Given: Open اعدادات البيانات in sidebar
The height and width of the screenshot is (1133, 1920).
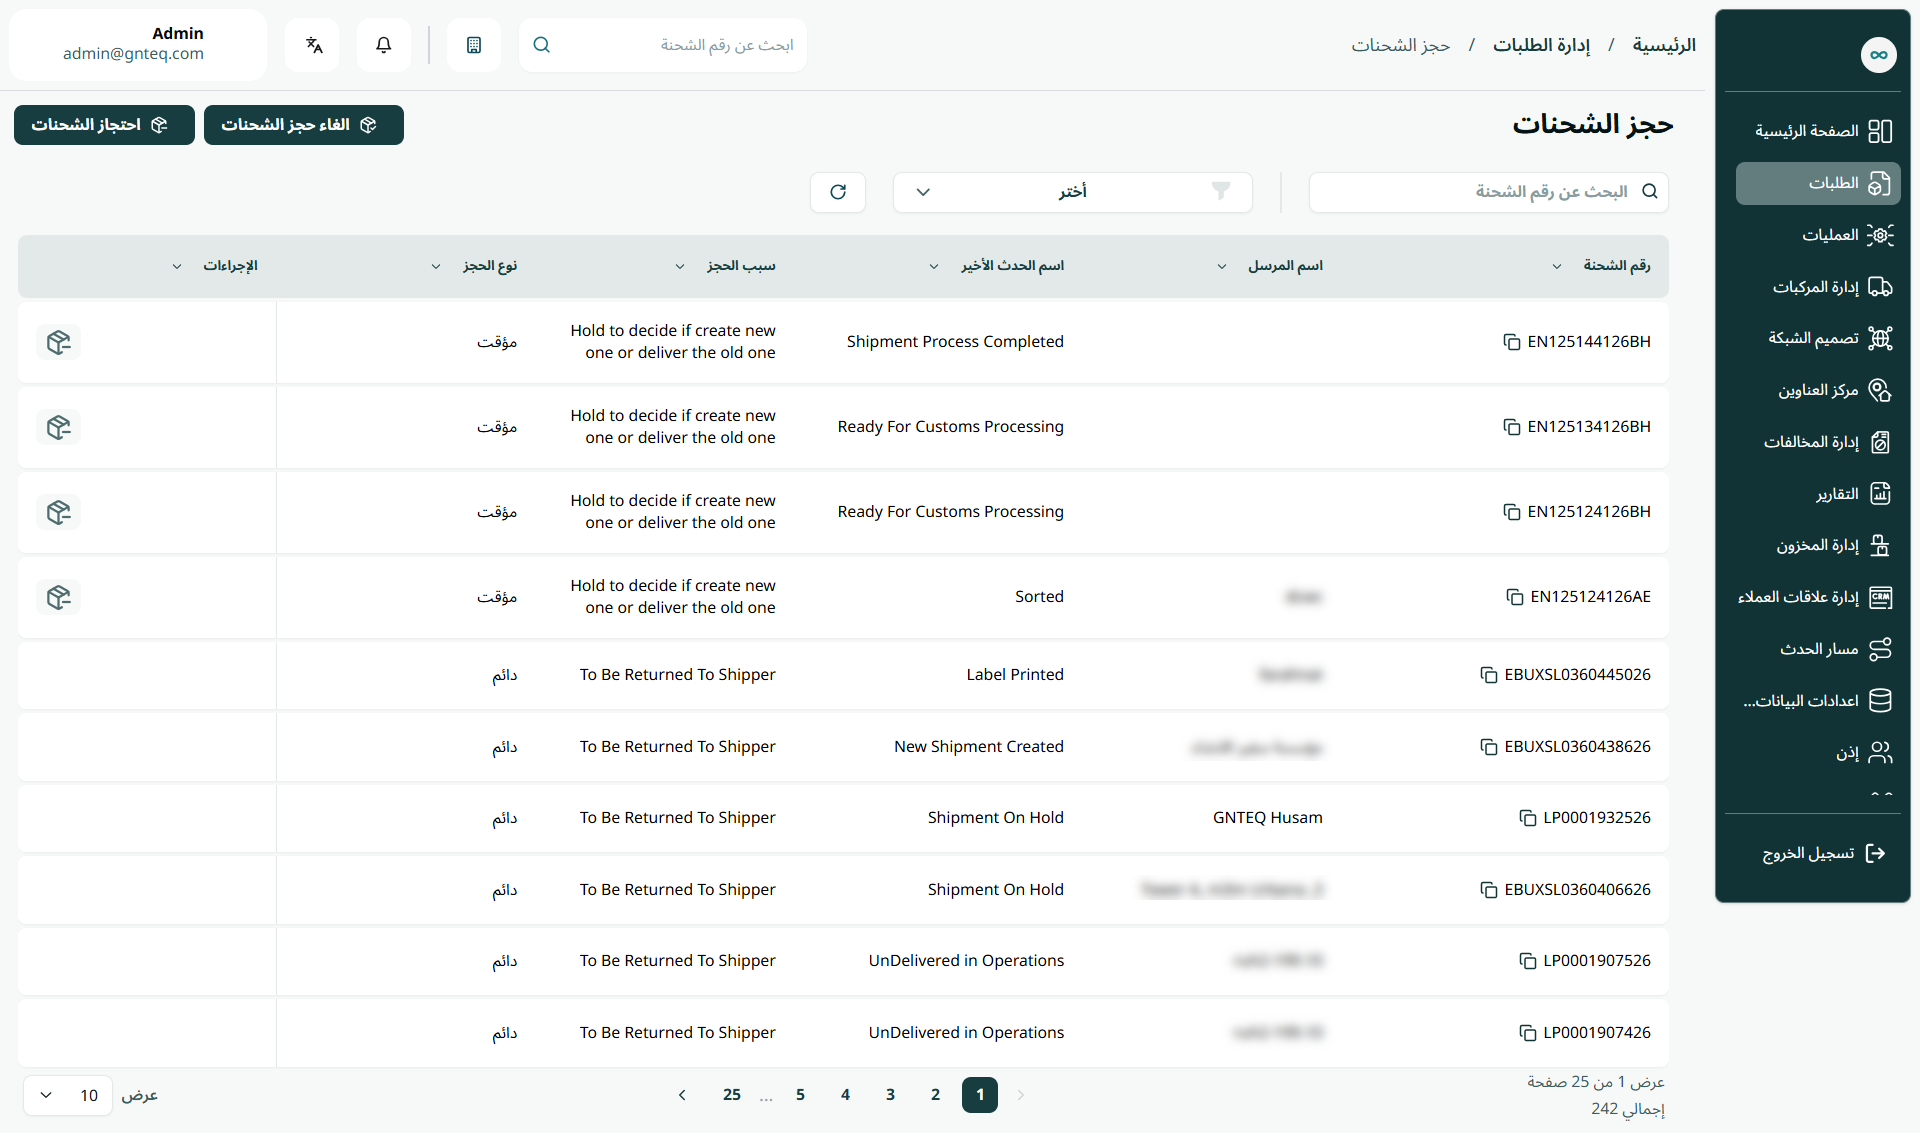Looking at the screenshot, I should click(x=1818, y=701).
